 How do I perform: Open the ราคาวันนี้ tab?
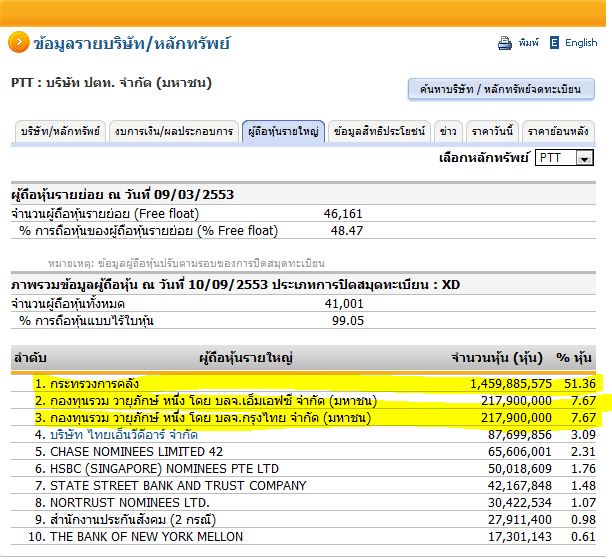click(492, 131)
